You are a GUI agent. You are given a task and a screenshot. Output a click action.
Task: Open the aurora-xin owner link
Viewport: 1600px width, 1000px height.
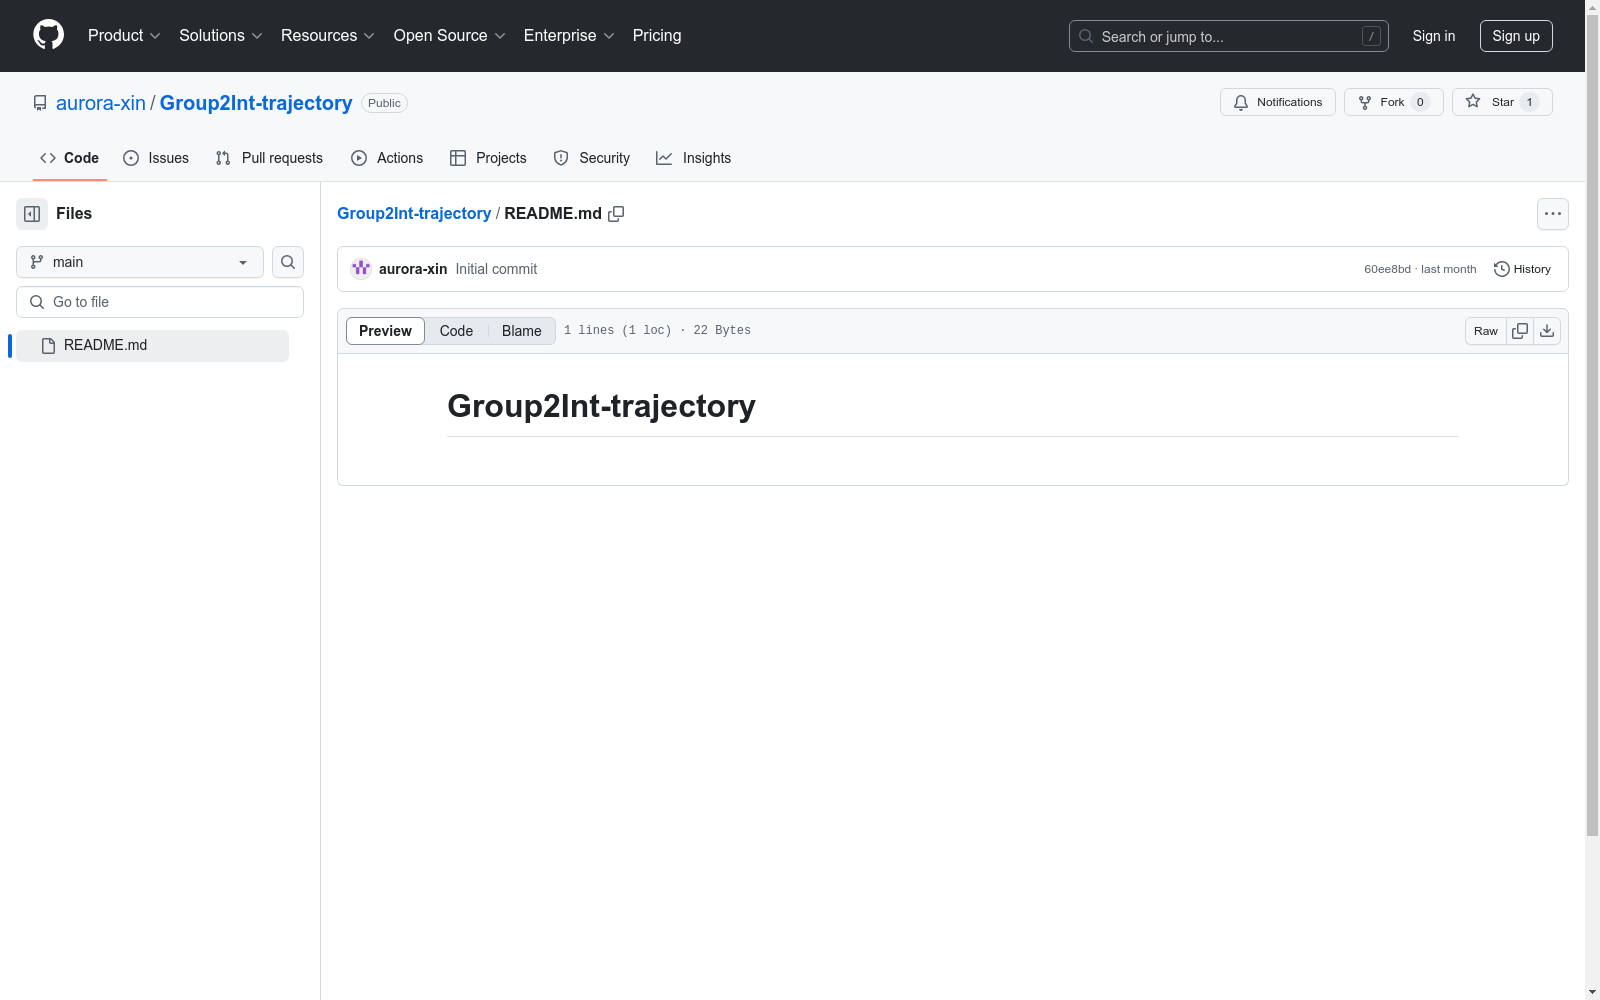pos(101,103)
